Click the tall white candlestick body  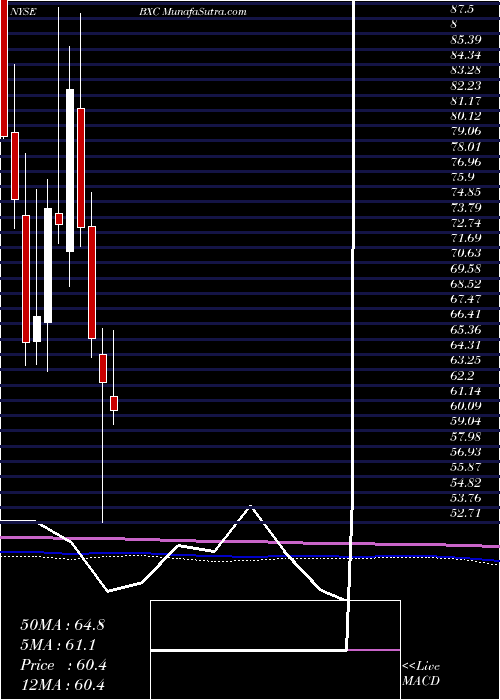pos(70,171)
